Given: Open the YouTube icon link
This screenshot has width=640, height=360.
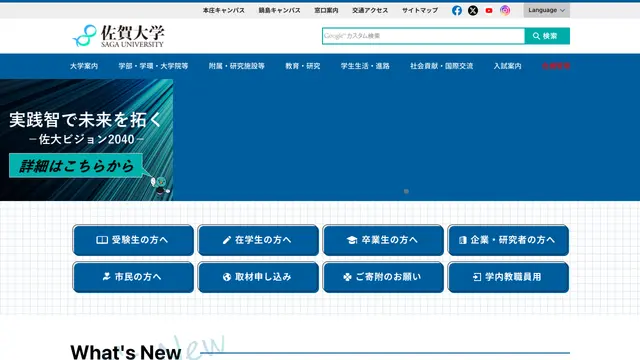Looking at the screenshot, I should point(489,10).
